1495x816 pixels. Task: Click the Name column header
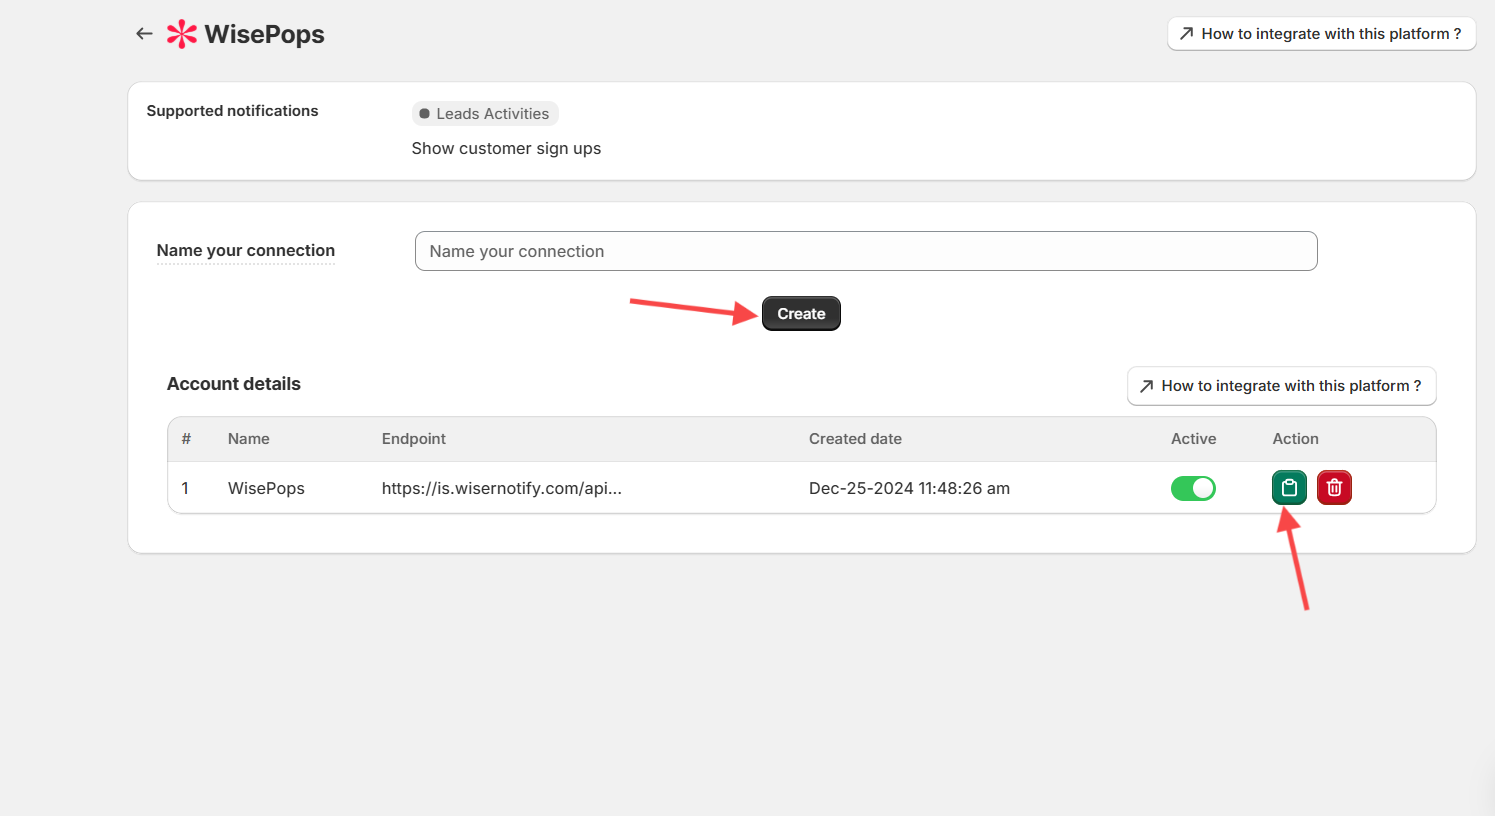pyautogui.click(x=249, y=439)
